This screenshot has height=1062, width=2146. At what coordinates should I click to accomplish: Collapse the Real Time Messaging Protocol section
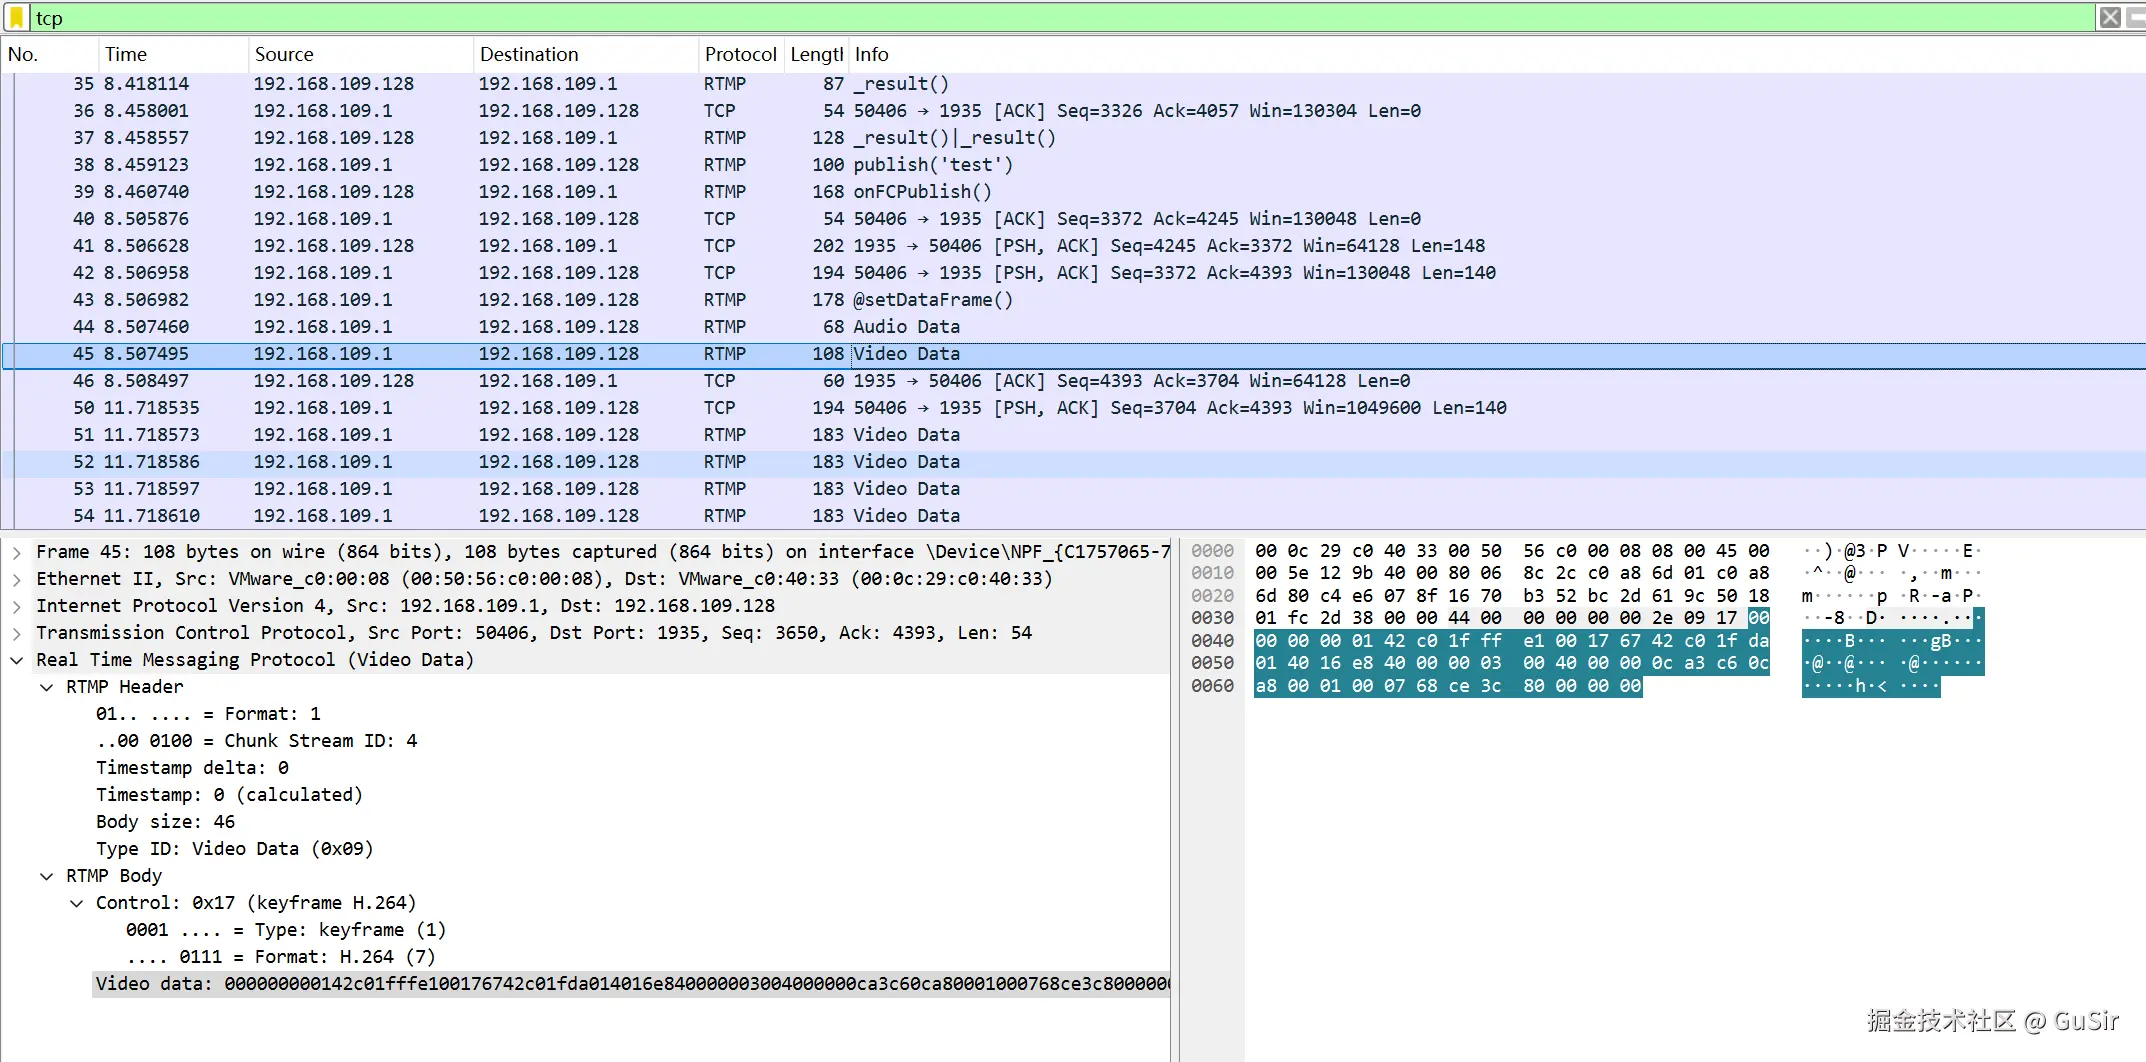tap(17, 660)
